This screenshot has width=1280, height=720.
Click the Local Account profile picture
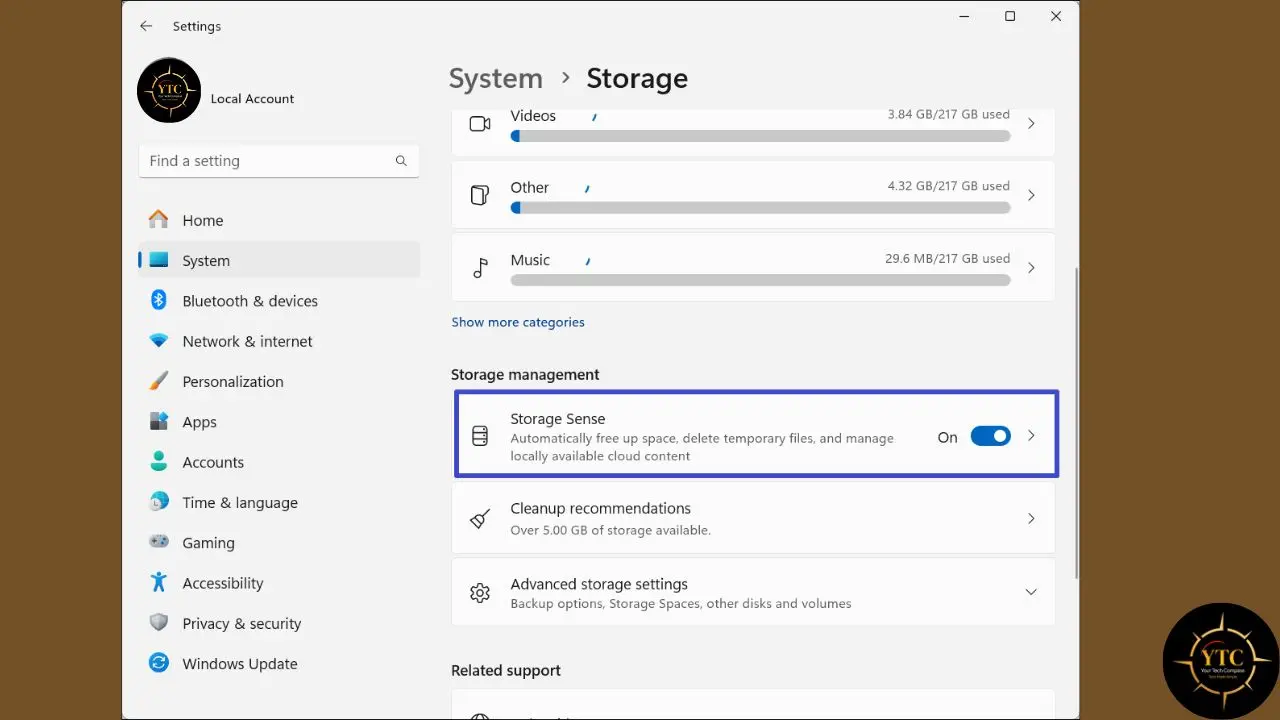(x=169, y=90)
